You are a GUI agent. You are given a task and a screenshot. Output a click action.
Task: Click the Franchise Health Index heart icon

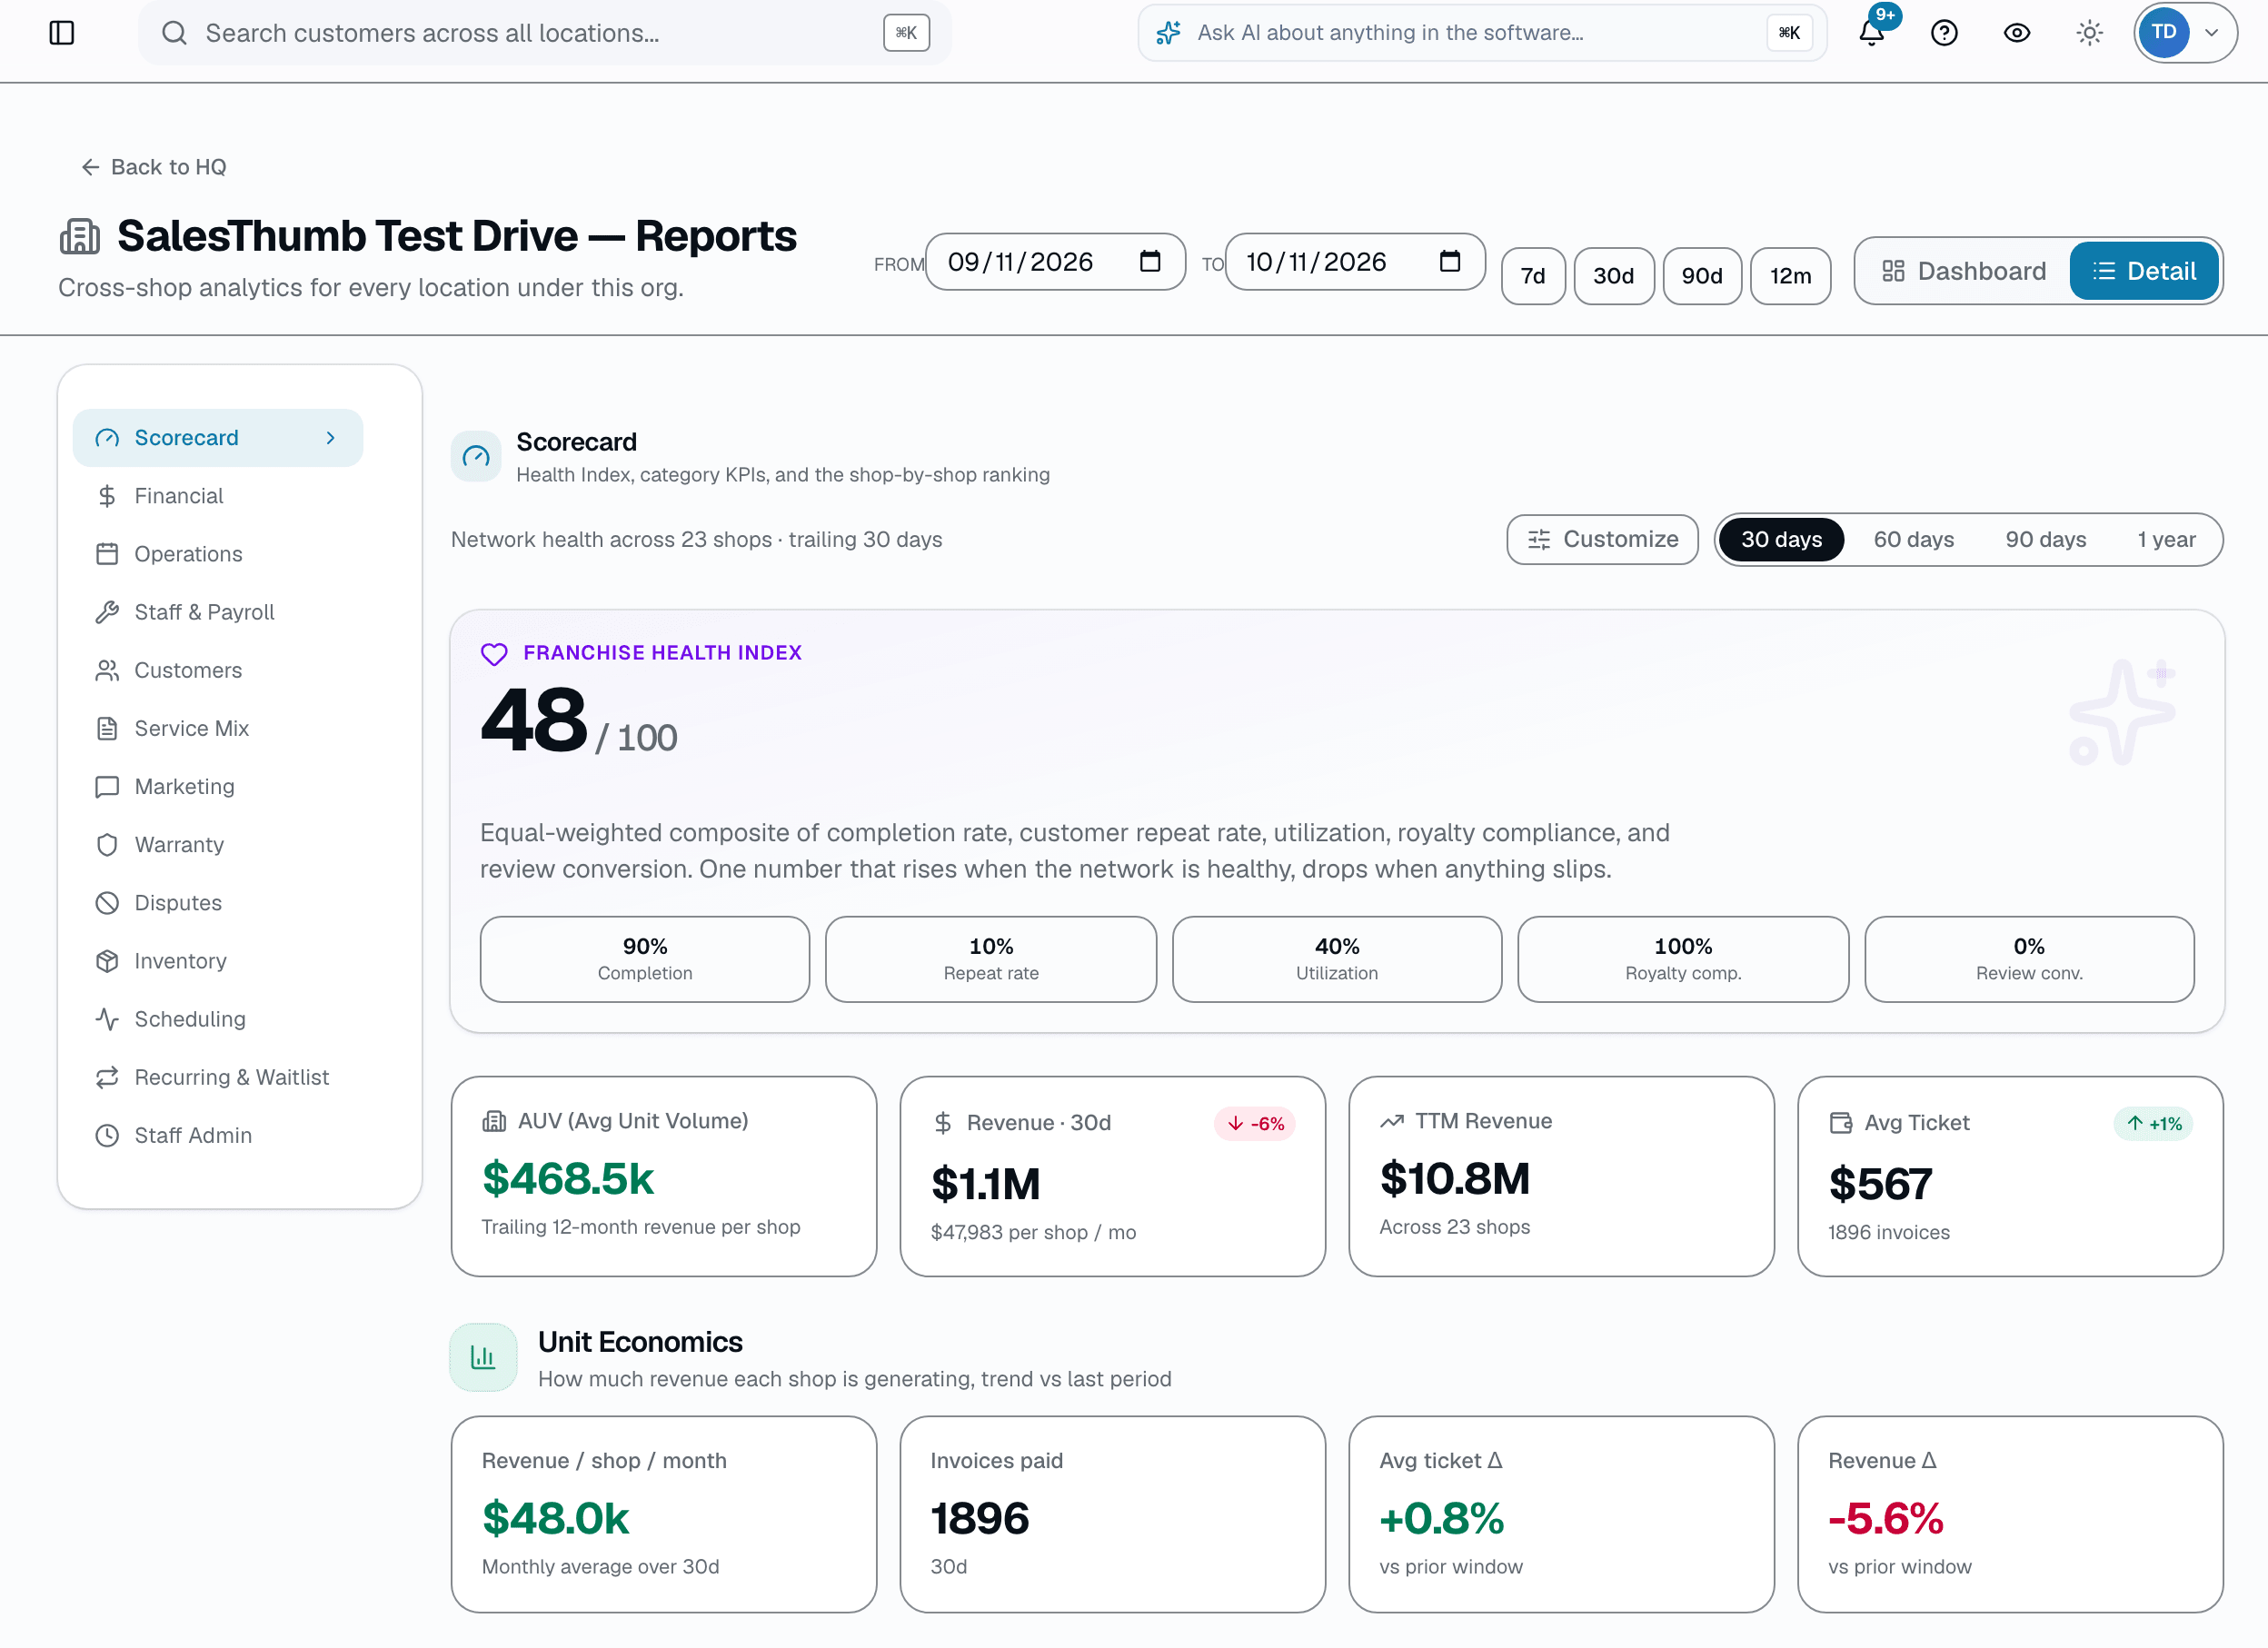(494, 654)
